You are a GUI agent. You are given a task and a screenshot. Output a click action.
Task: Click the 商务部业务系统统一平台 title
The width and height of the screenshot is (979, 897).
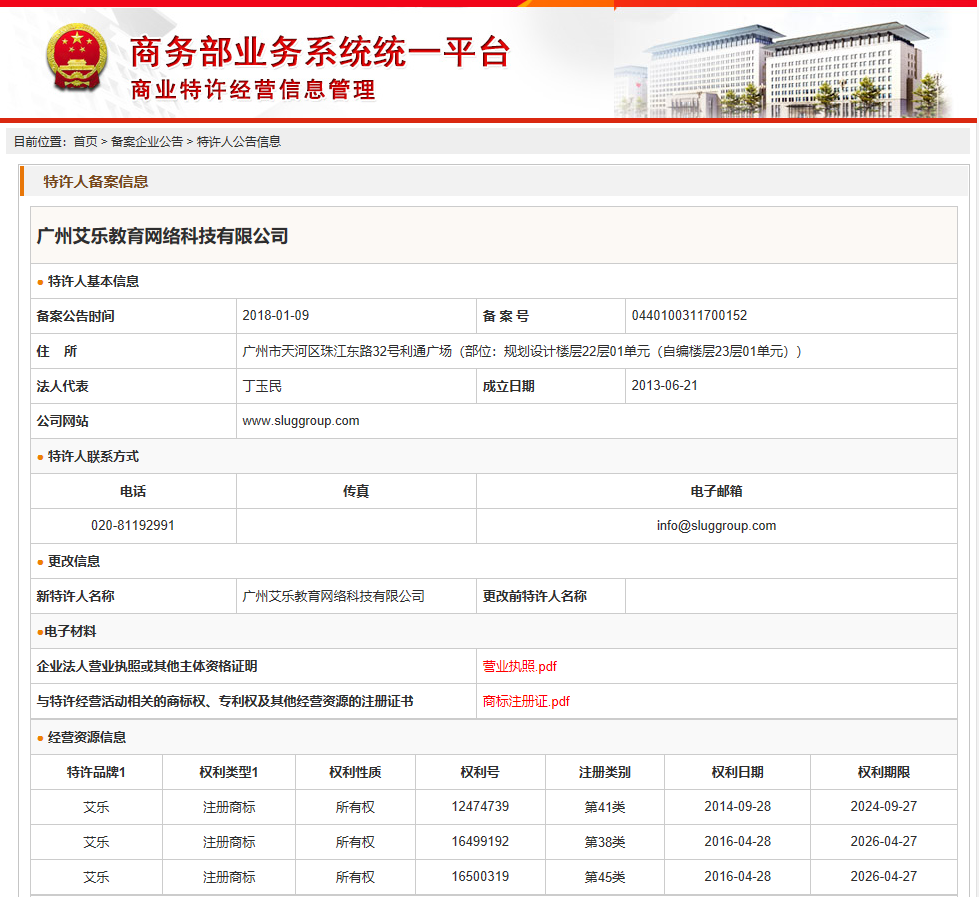320,51
